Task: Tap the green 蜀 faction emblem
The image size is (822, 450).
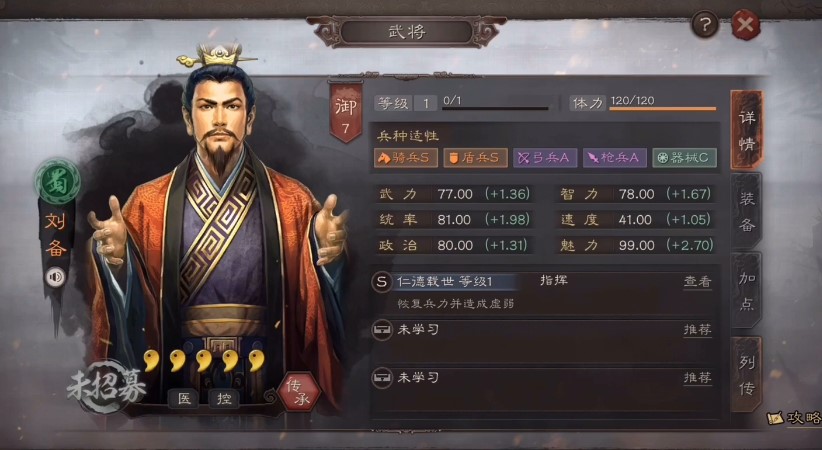Action: [58, 182]
